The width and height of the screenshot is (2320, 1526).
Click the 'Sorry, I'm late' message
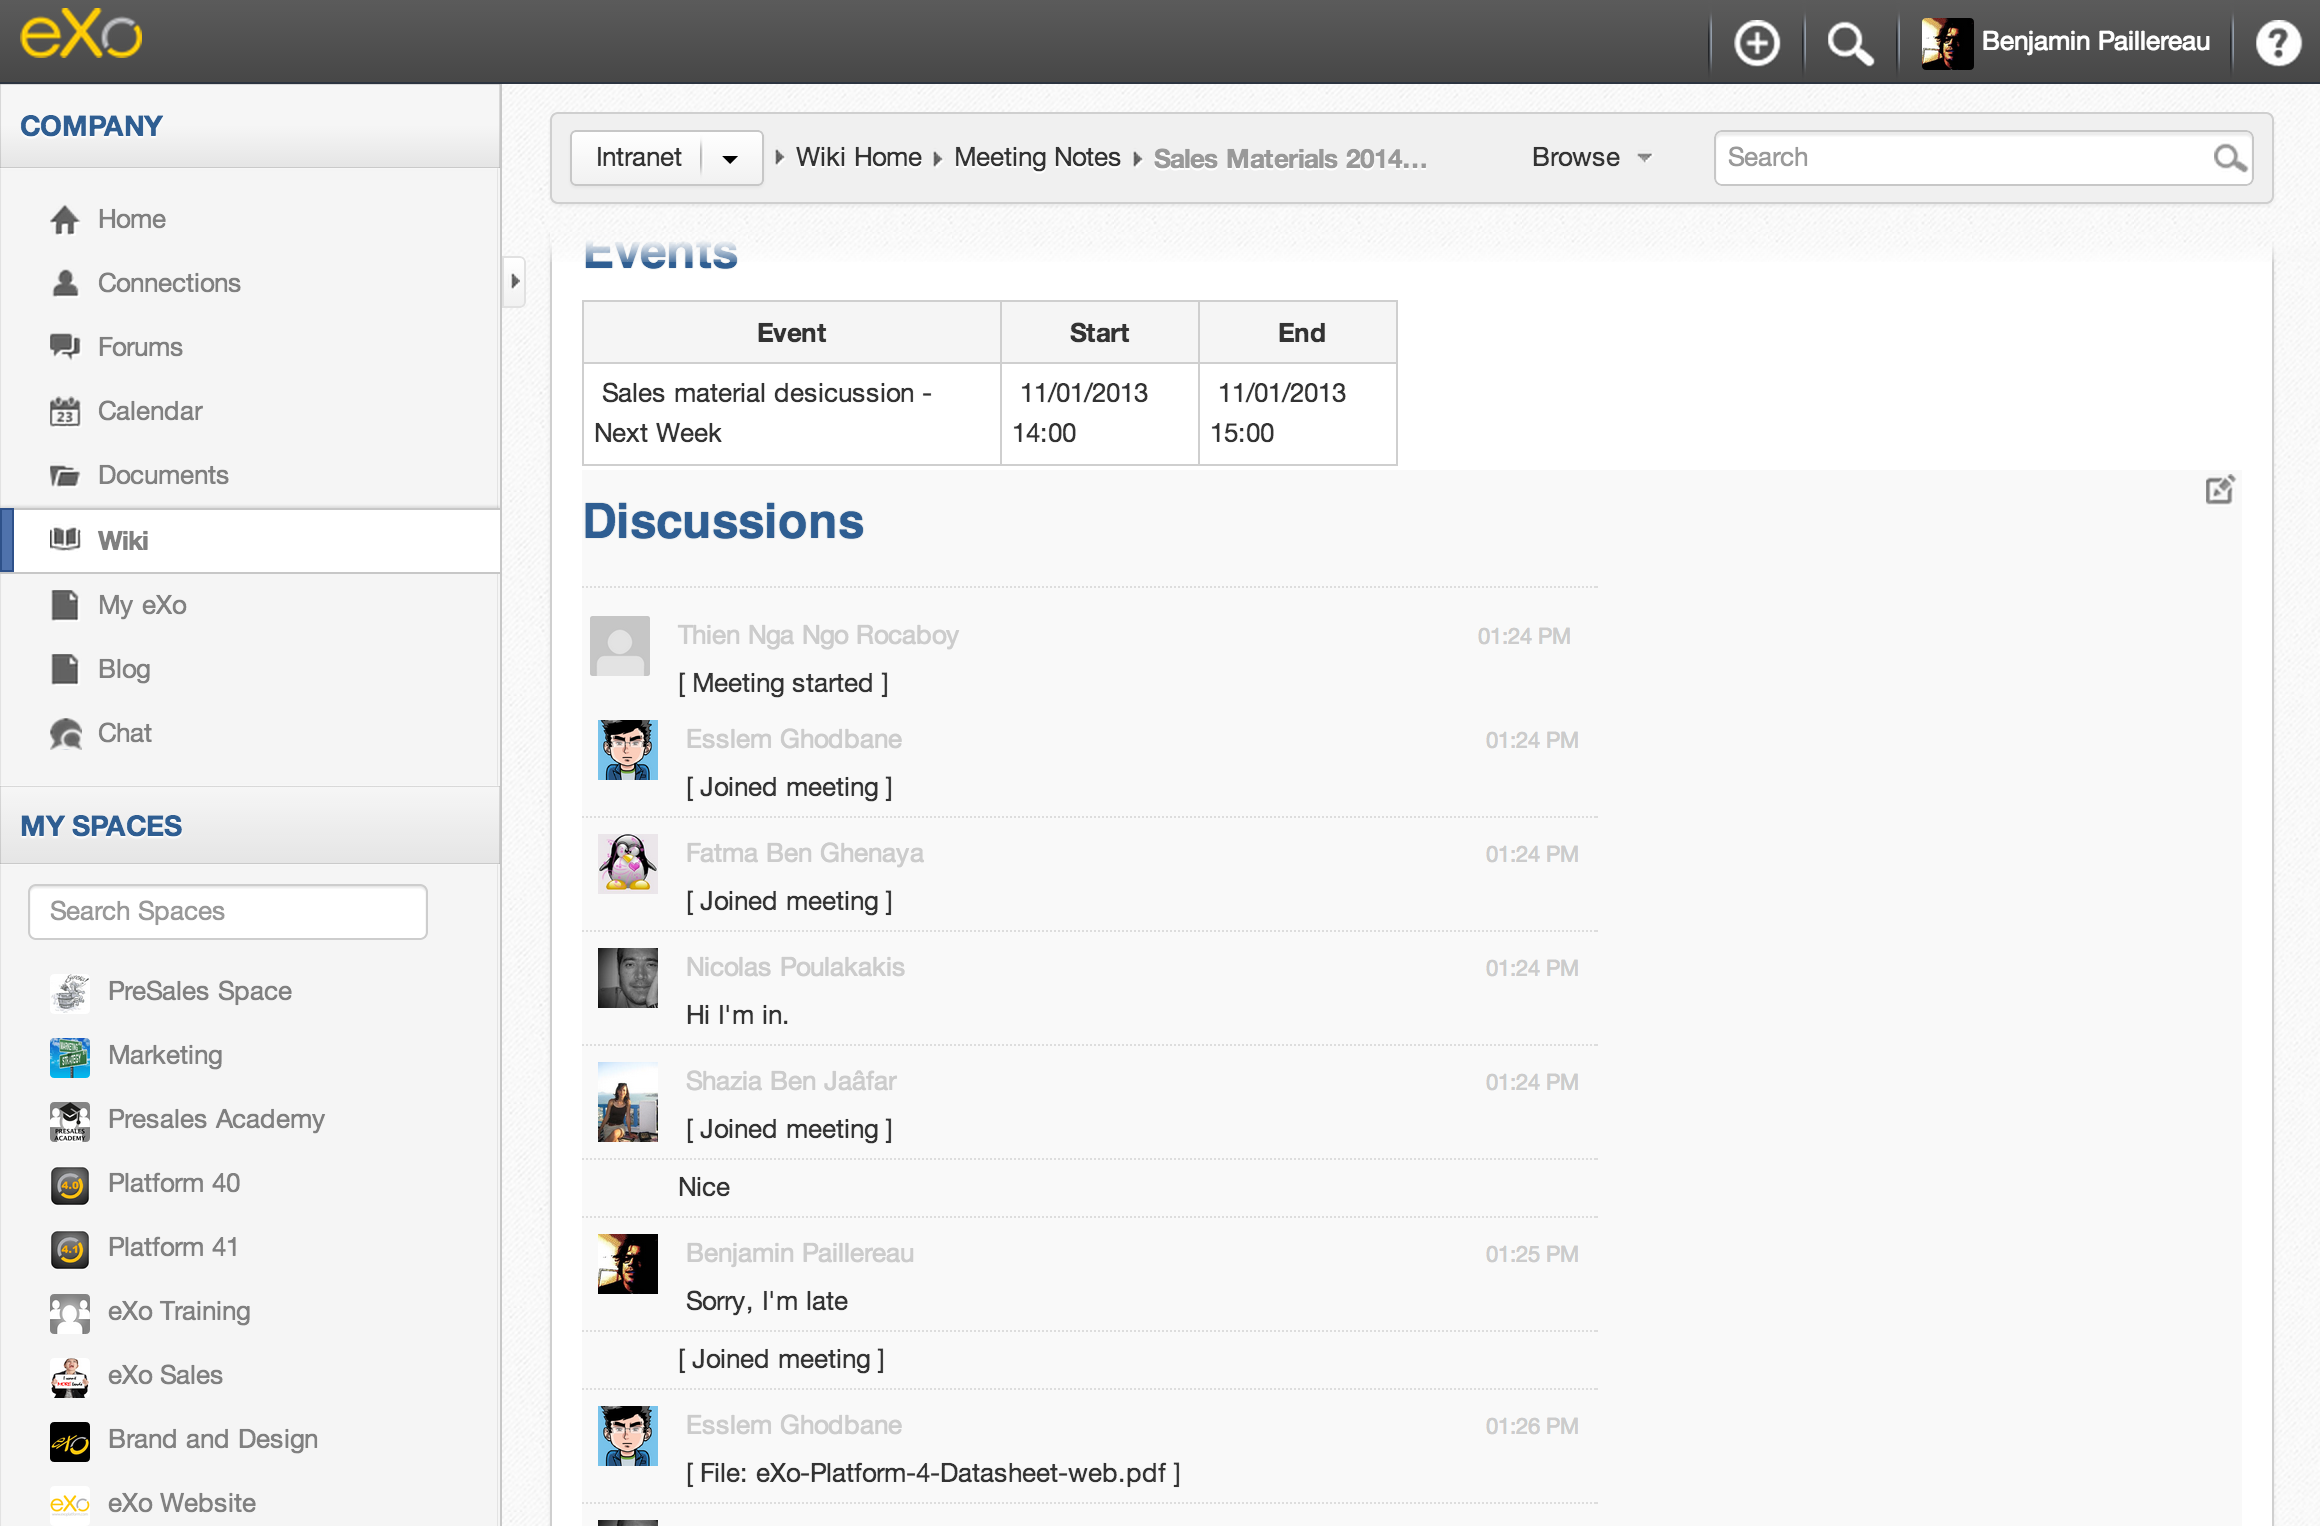click(766, 1301)
